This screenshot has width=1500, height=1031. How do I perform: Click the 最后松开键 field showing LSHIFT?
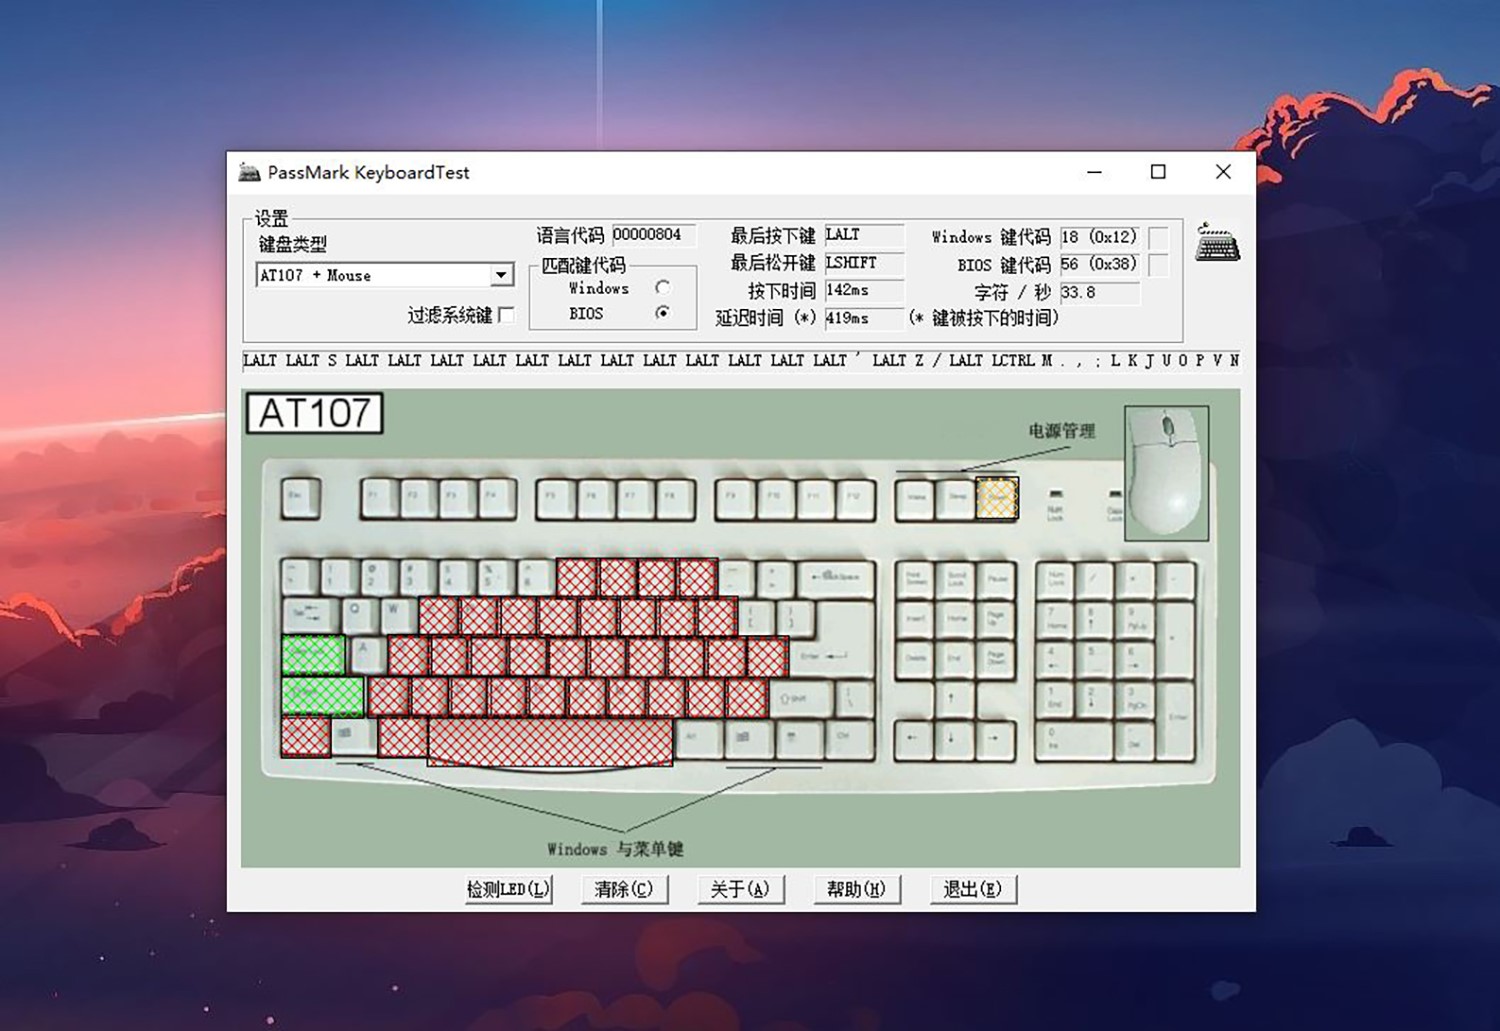pyautogui.click(x=864, y=263)
